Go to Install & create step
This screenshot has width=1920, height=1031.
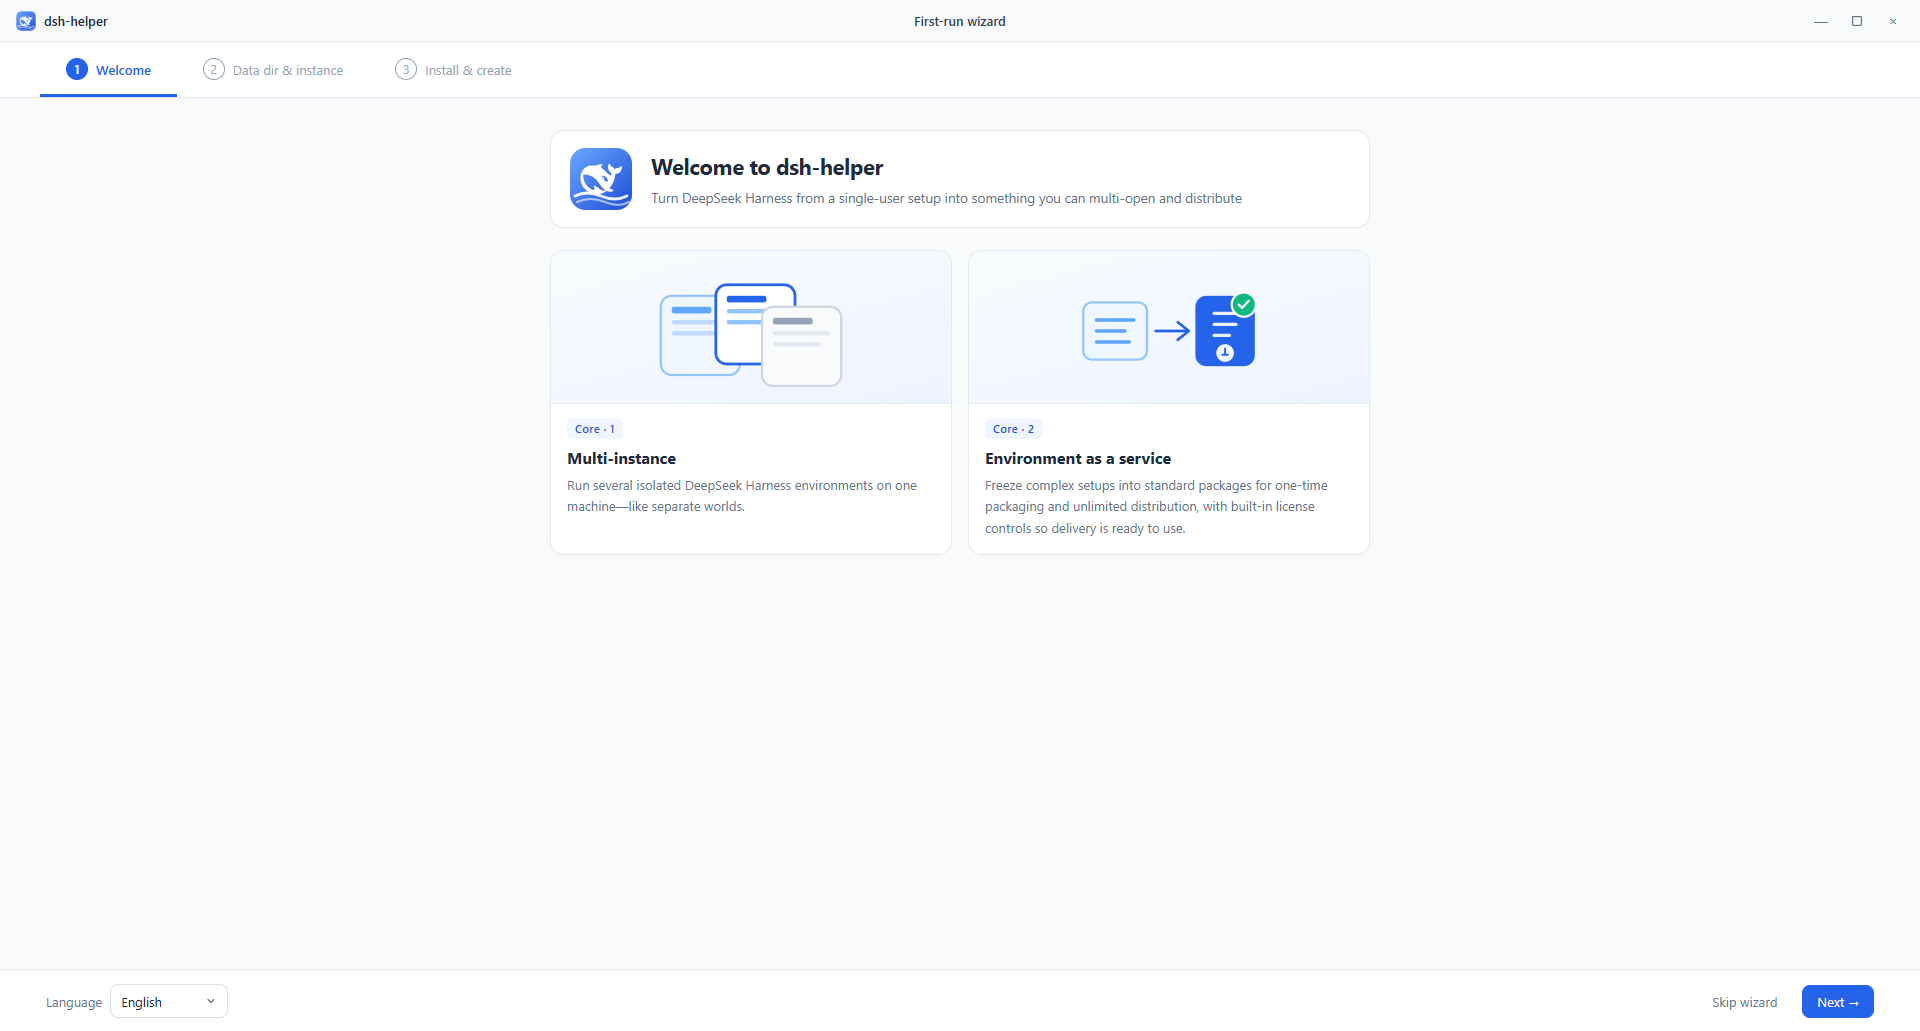[x=453, y=70]
